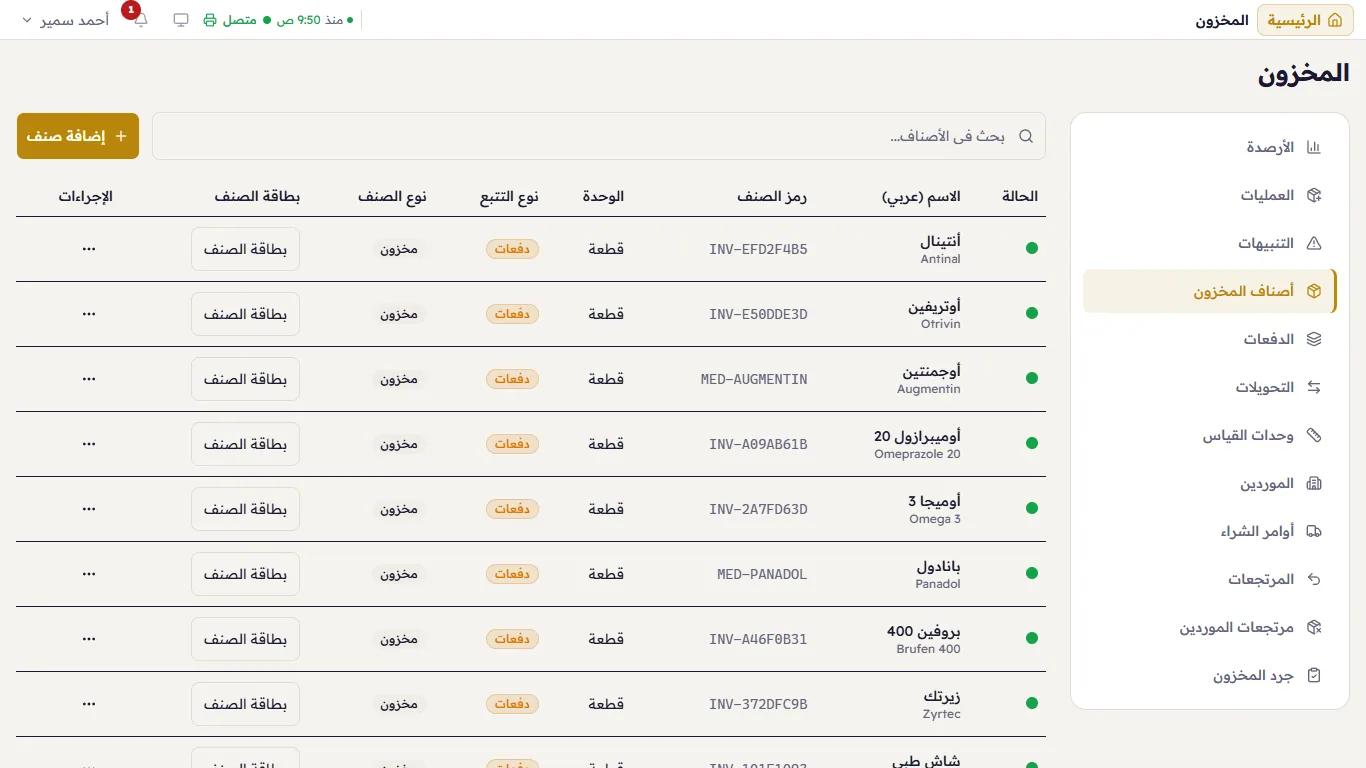
Task: Click item code MED-PANADOL
Action: [x=762, y=574]
